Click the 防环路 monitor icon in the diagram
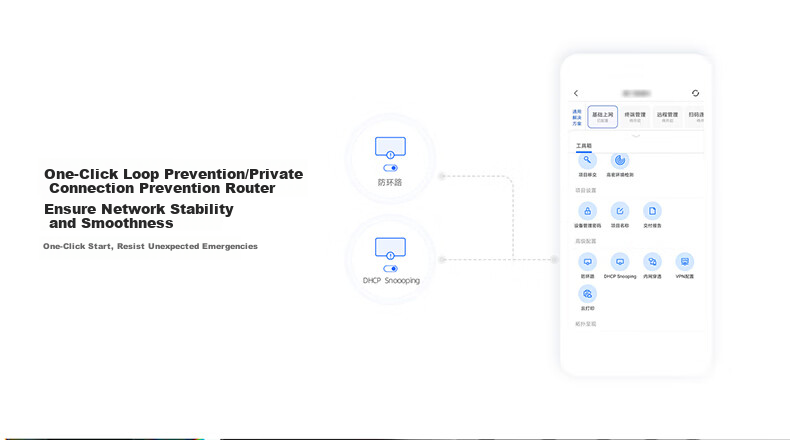The height and width of the screenshot is (440, 790). pos(390,148)
